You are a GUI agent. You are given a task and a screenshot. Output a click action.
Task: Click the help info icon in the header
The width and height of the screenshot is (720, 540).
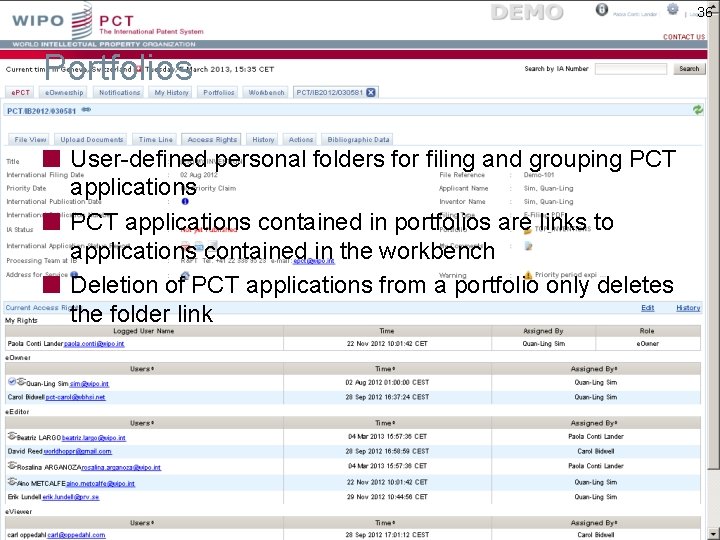tap(602, 9)
